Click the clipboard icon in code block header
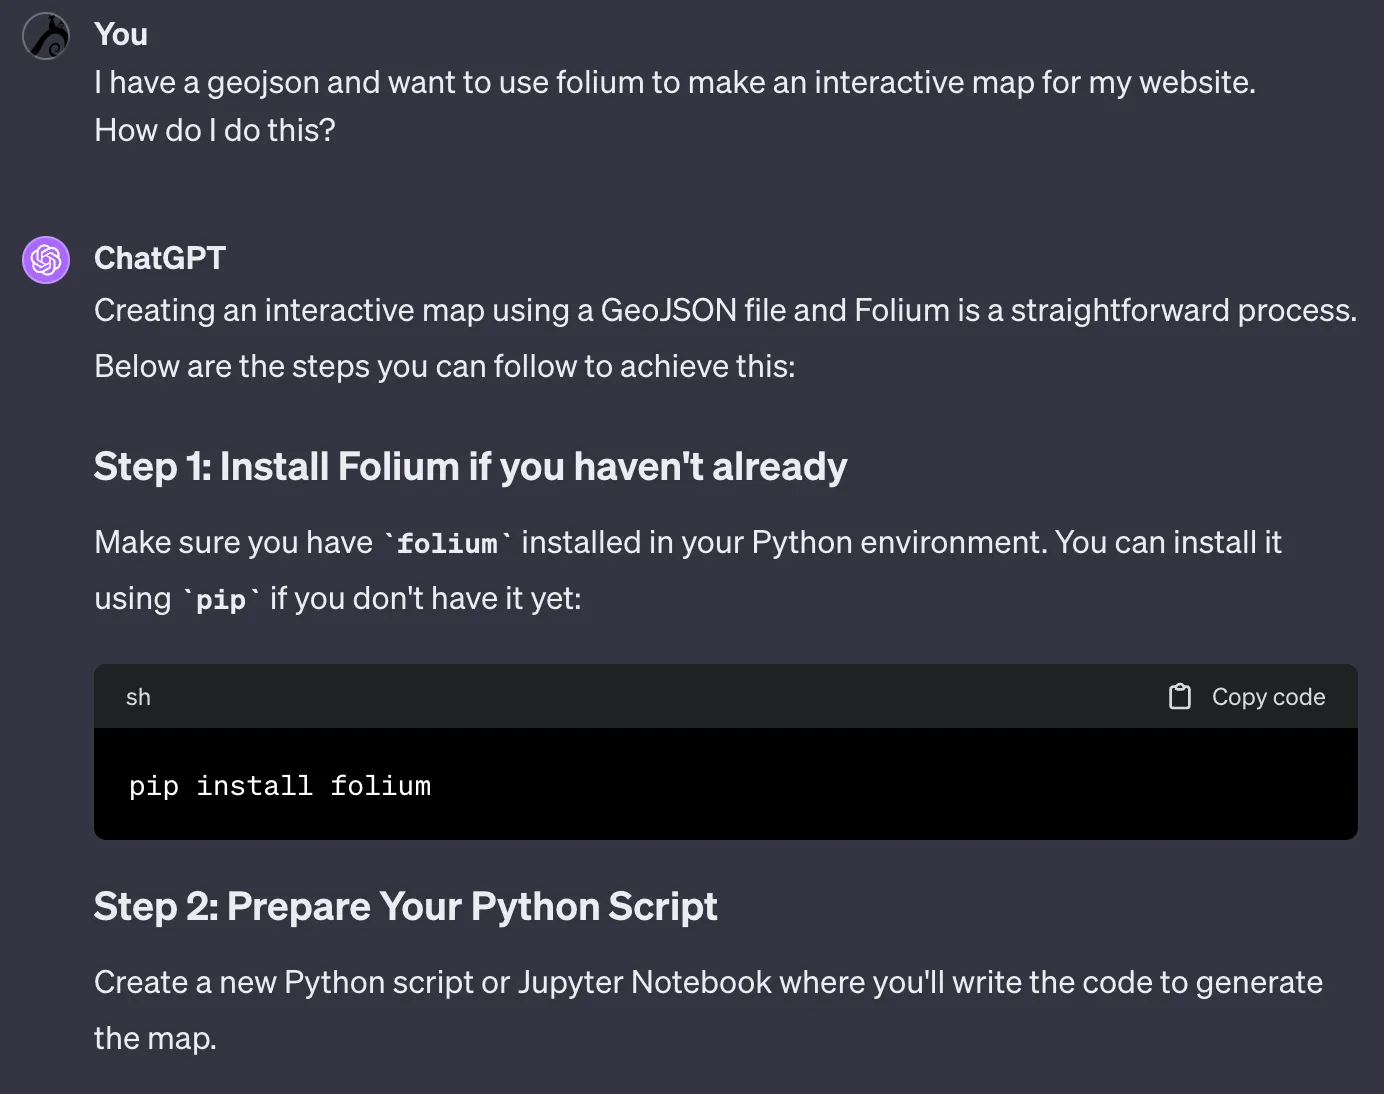The width and height of the screenshot is (1384, 1094). [x=1180, y=697]
